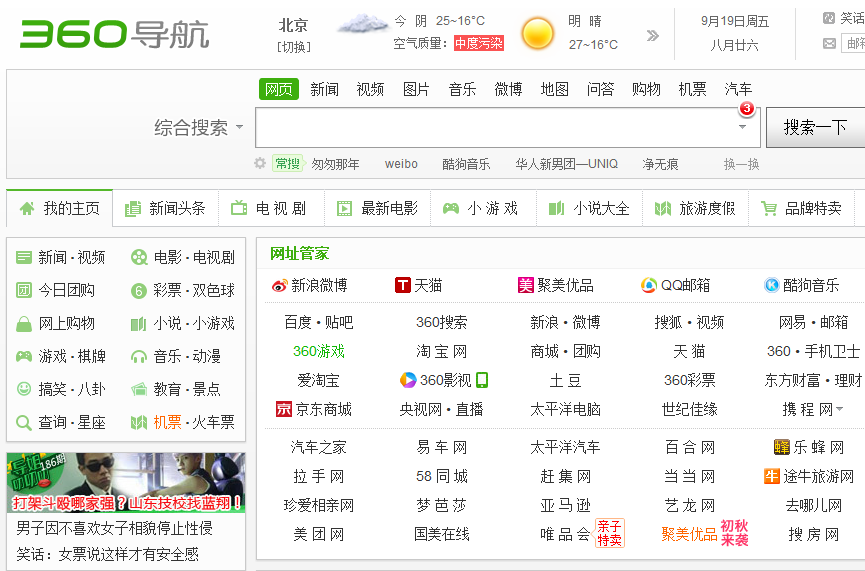Open the orange 聚美优品 初秋来袭 link
Image resolution: width=865 pixels, height=571 pixels.
(704, 533)
